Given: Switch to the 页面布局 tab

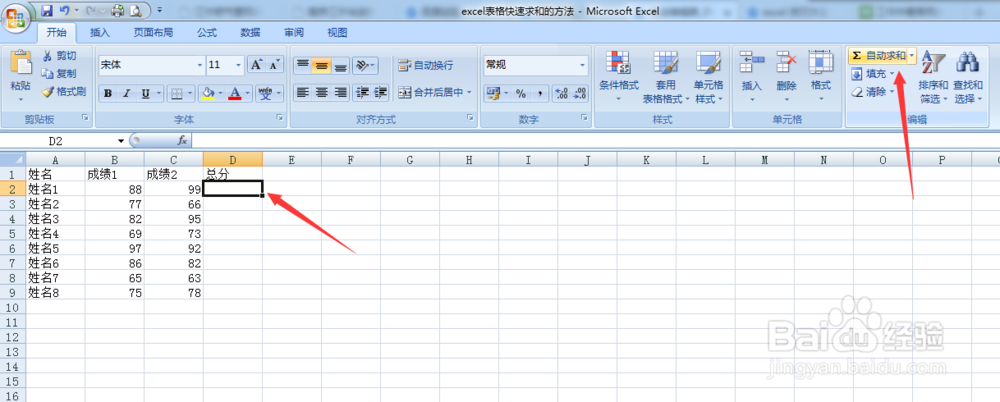Looking at the screenshot, I should tap(153, 33).
